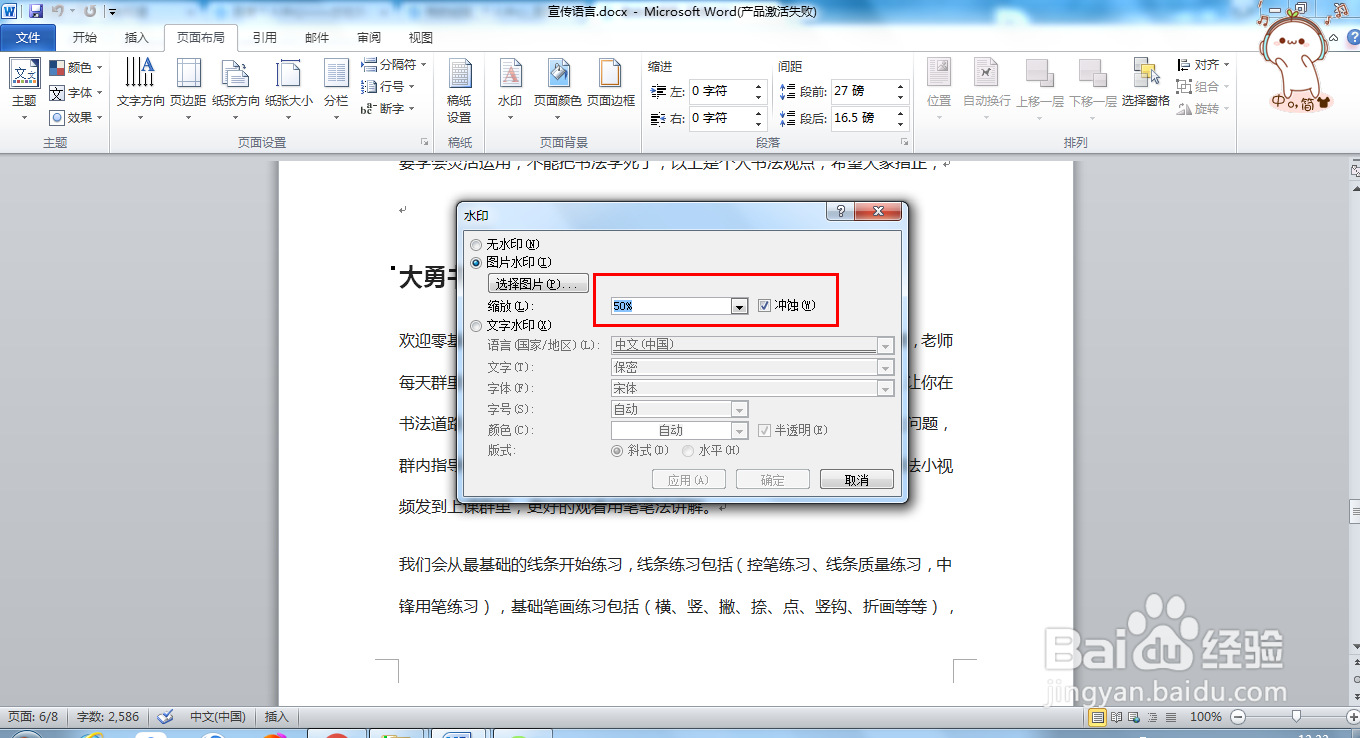Choose the 无水印 (No watermark) option
The image size is (1360, 738).
pos(476,244)
